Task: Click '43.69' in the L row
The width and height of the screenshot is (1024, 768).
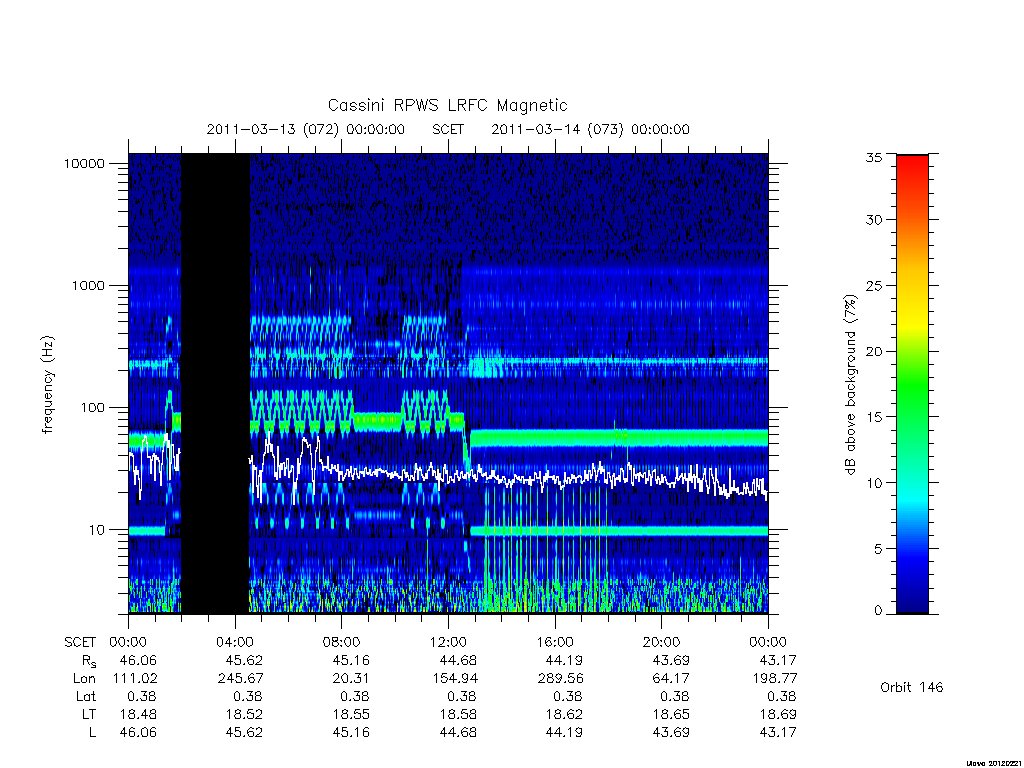Action: coord(671,733)
